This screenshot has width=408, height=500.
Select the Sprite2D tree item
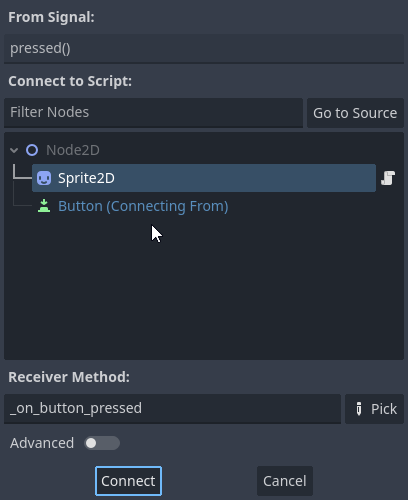(204, 178)
